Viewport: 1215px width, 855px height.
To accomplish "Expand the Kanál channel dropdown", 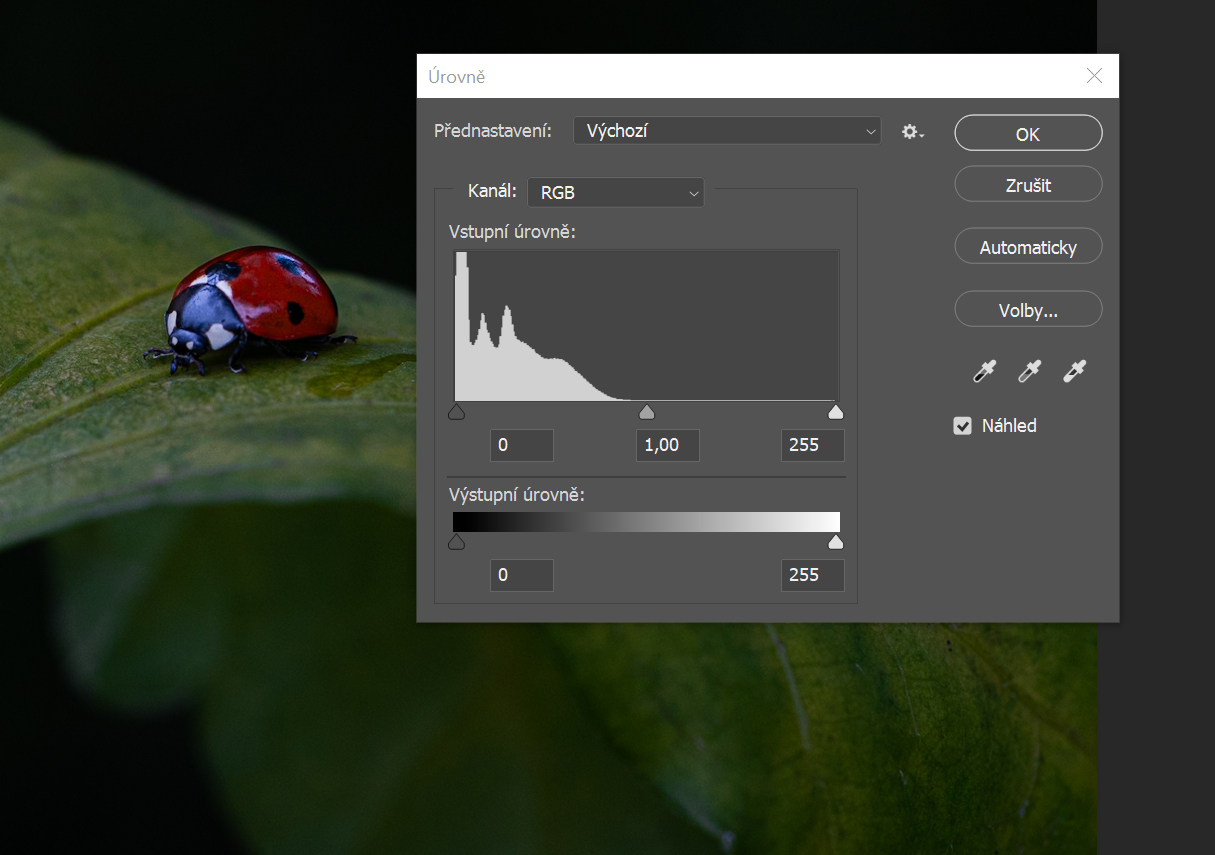I will [x=615, y=192].
